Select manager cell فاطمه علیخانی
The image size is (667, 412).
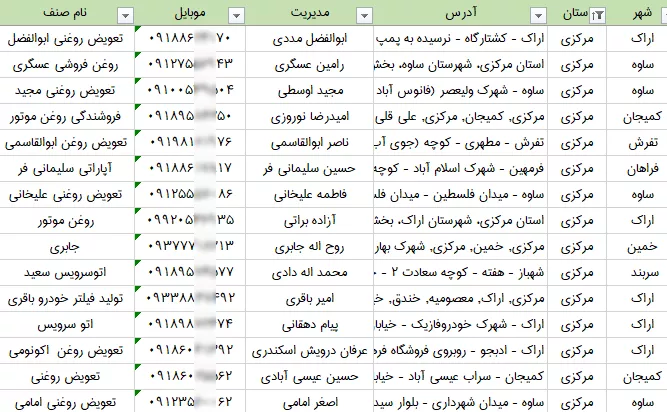coord(309,195)
